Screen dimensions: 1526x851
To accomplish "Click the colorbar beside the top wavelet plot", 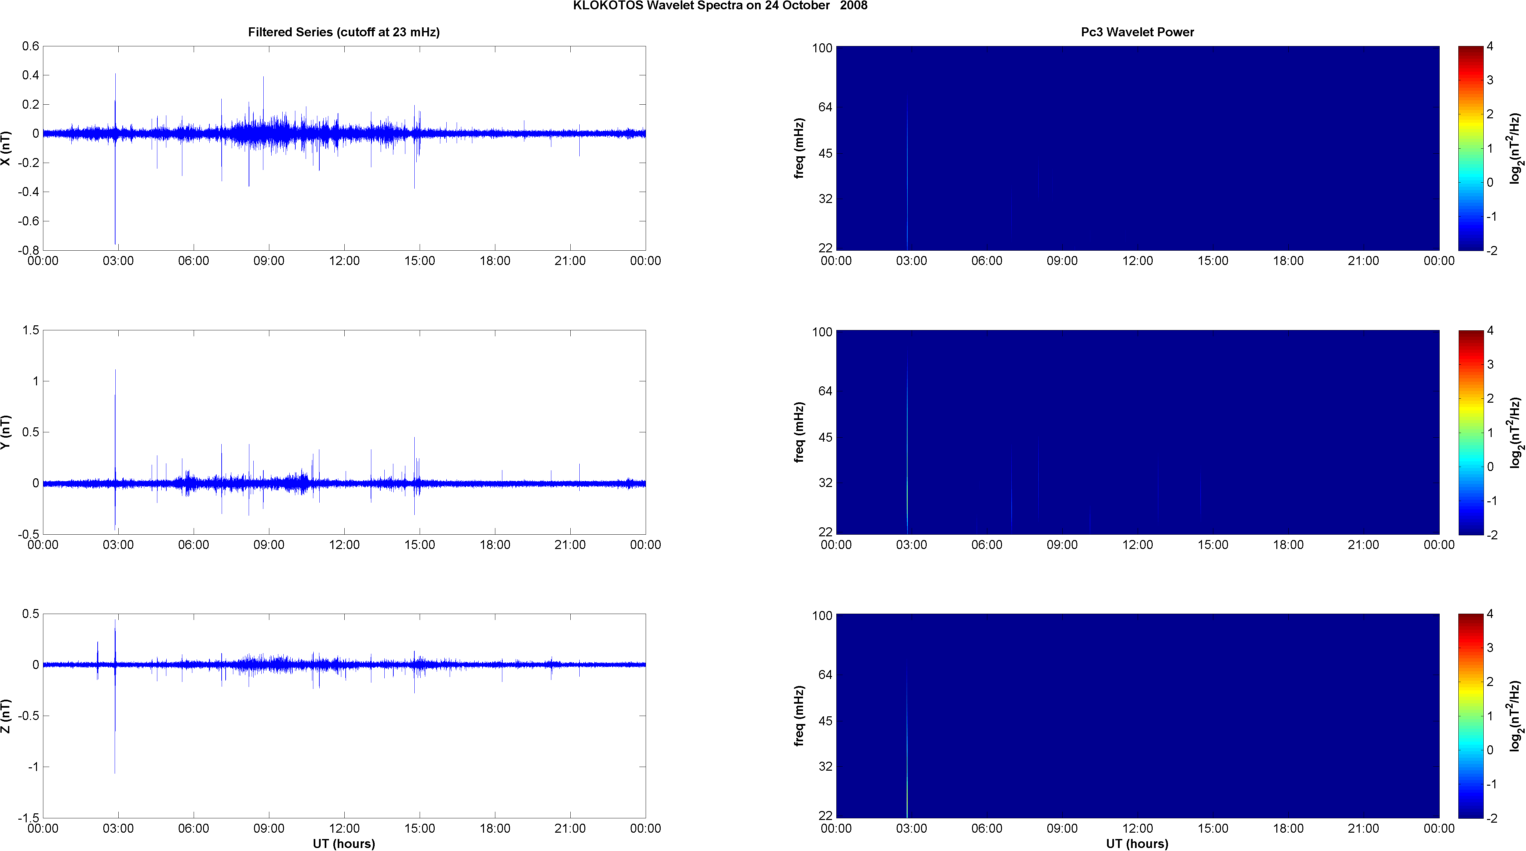I will tap(1470, 148).
